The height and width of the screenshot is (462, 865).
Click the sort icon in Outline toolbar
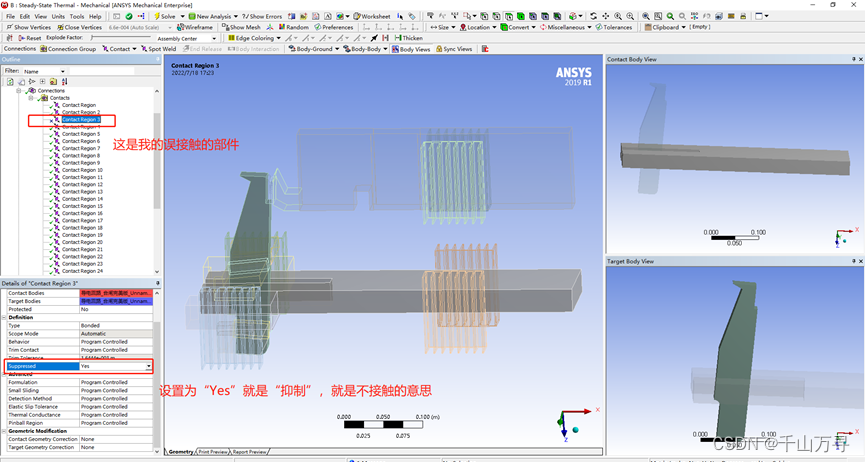tap(65, 81)
